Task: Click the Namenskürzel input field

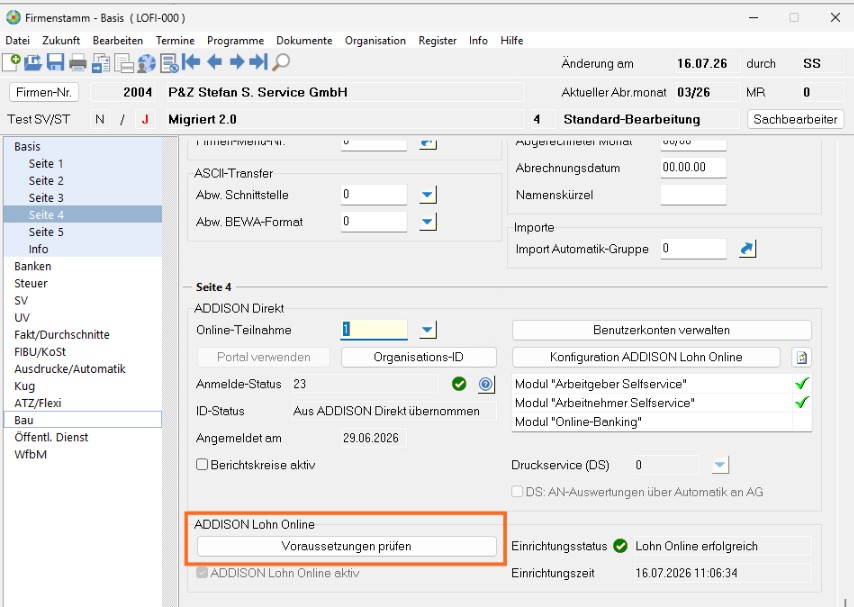Action: pos(693,195)
